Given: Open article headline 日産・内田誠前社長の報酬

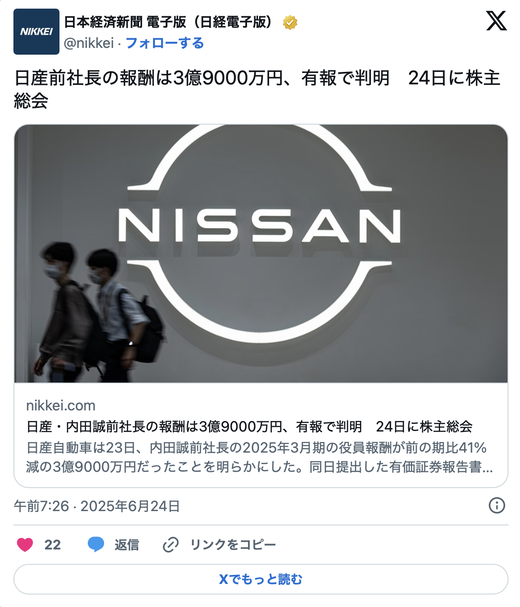Looking at the screenshot, I should 249,426.
